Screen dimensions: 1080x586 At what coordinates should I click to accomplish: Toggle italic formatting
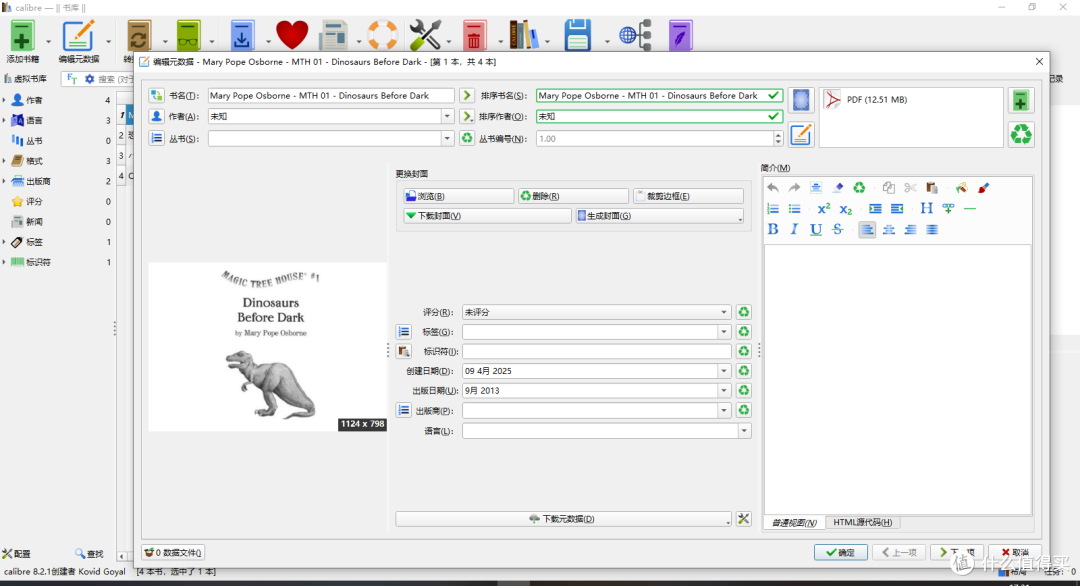tap(794, 229)
